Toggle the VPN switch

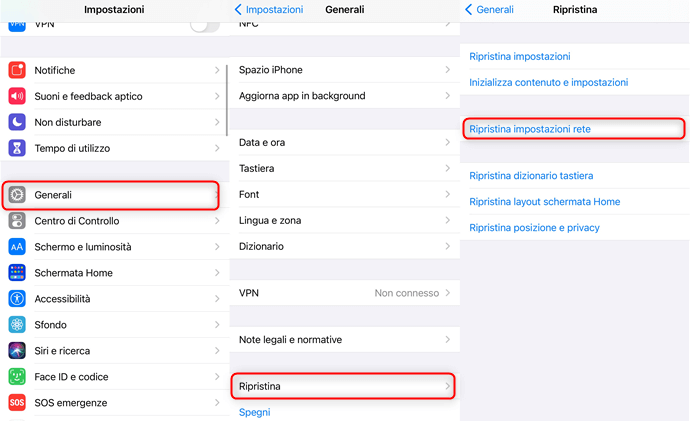pyautogui.click(x=205, y=26)
